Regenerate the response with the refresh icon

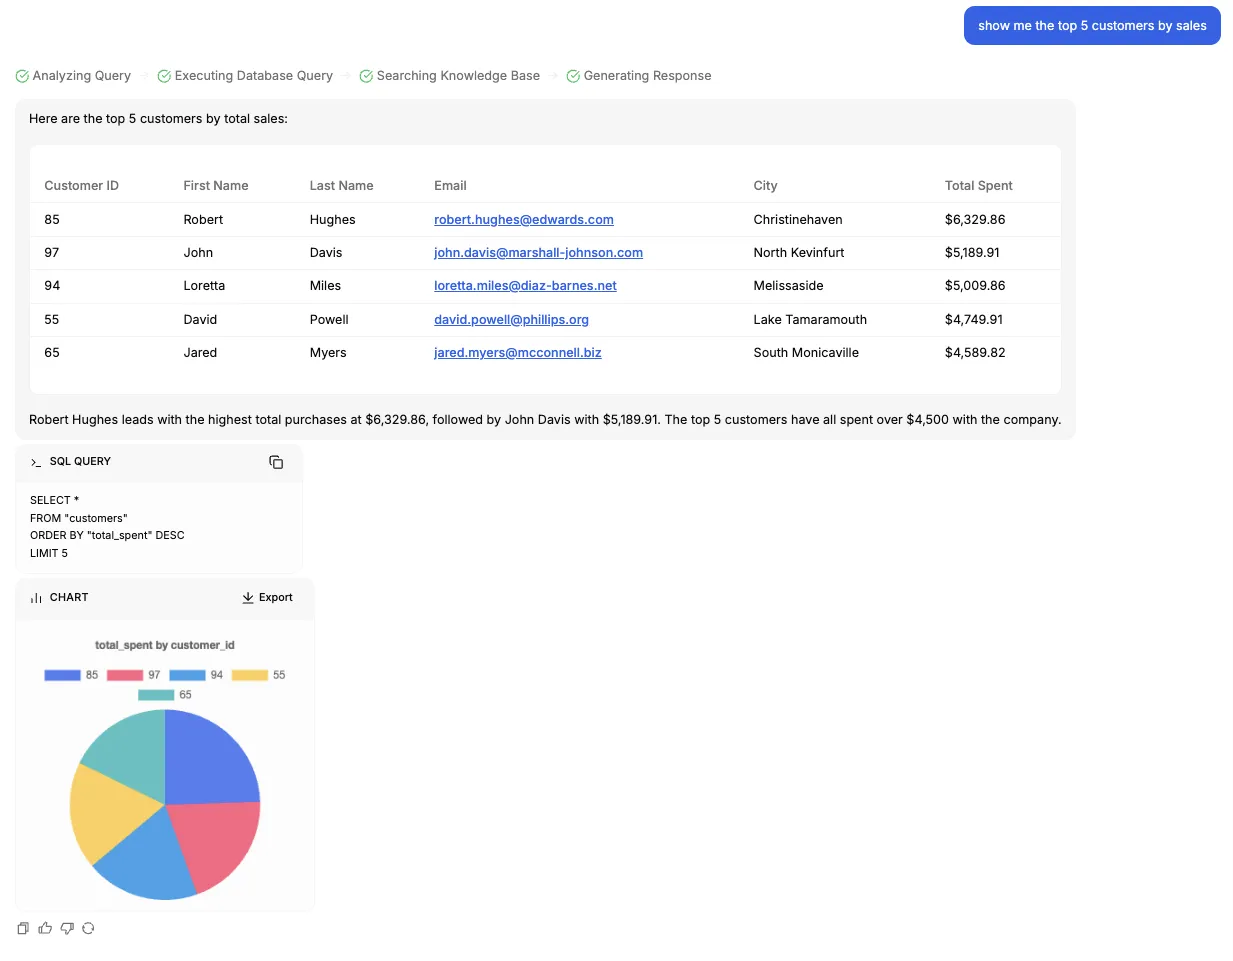click(88, 928)
